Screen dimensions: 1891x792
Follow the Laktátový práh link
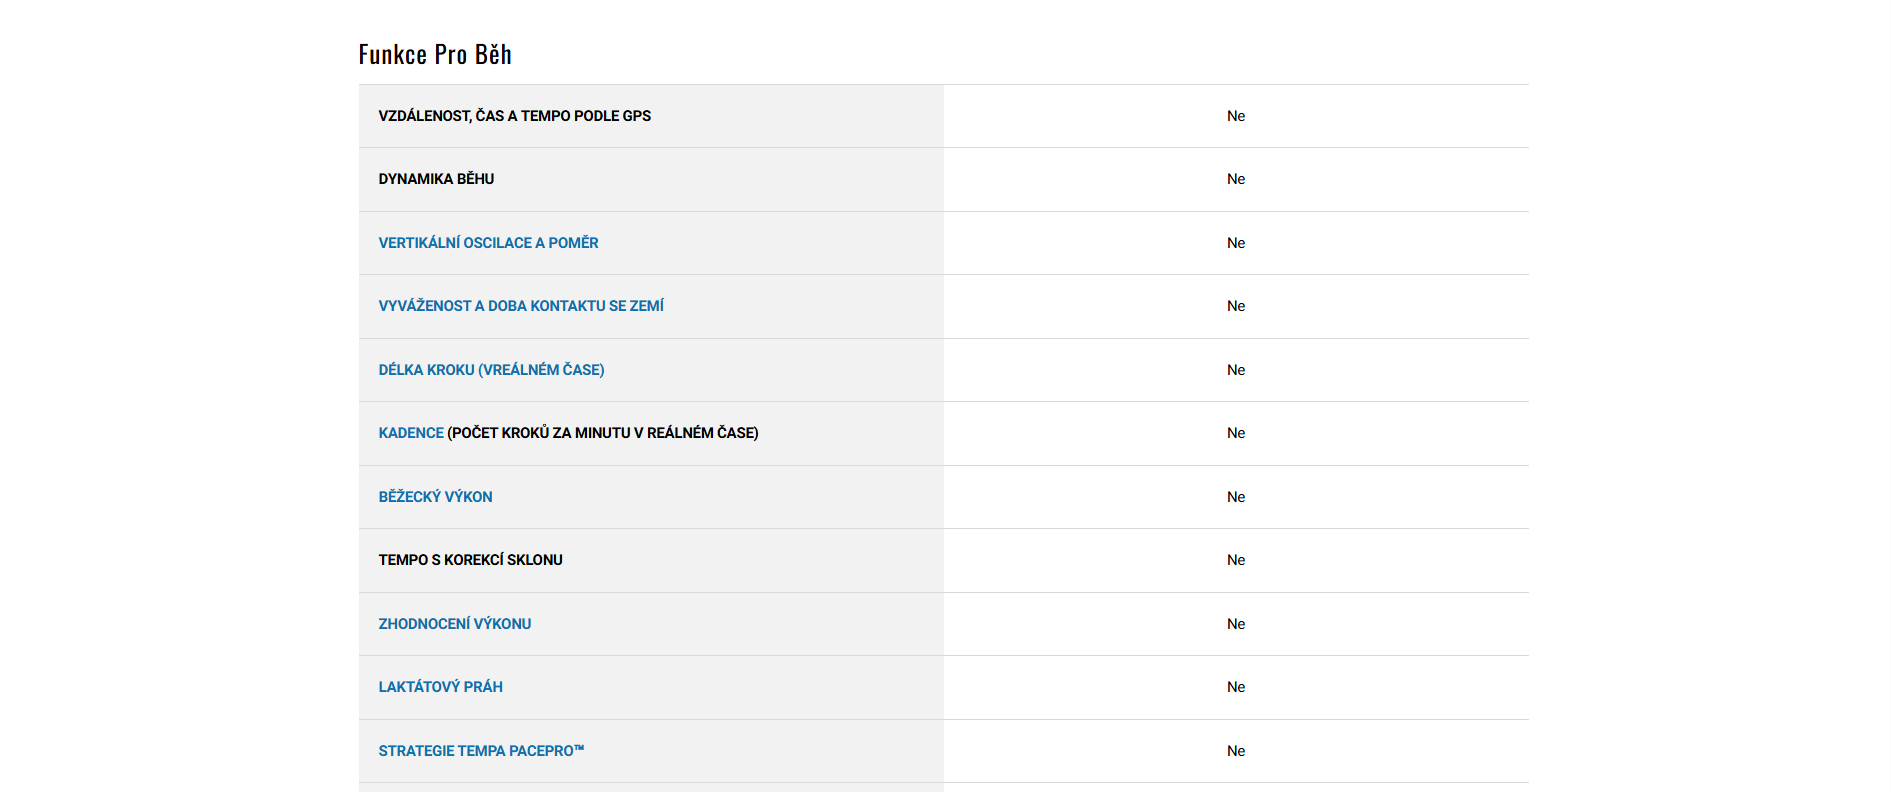click(x=440, y=687)
